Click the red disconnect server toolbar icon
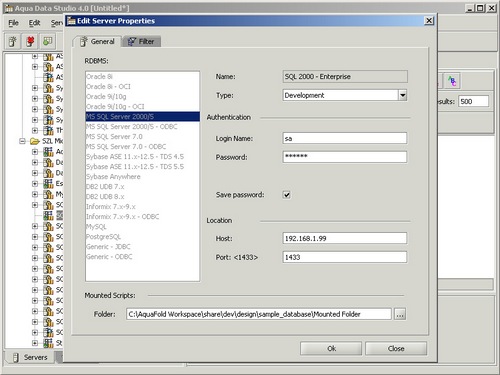500x375 pixels. tap(30, 42)
